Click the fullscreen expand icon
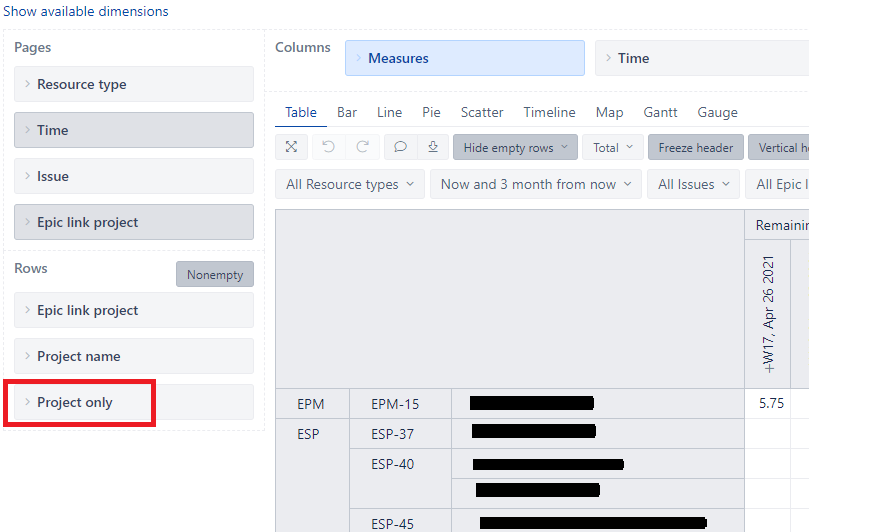This screenshot has height=532, width=873. pos(291,147)
